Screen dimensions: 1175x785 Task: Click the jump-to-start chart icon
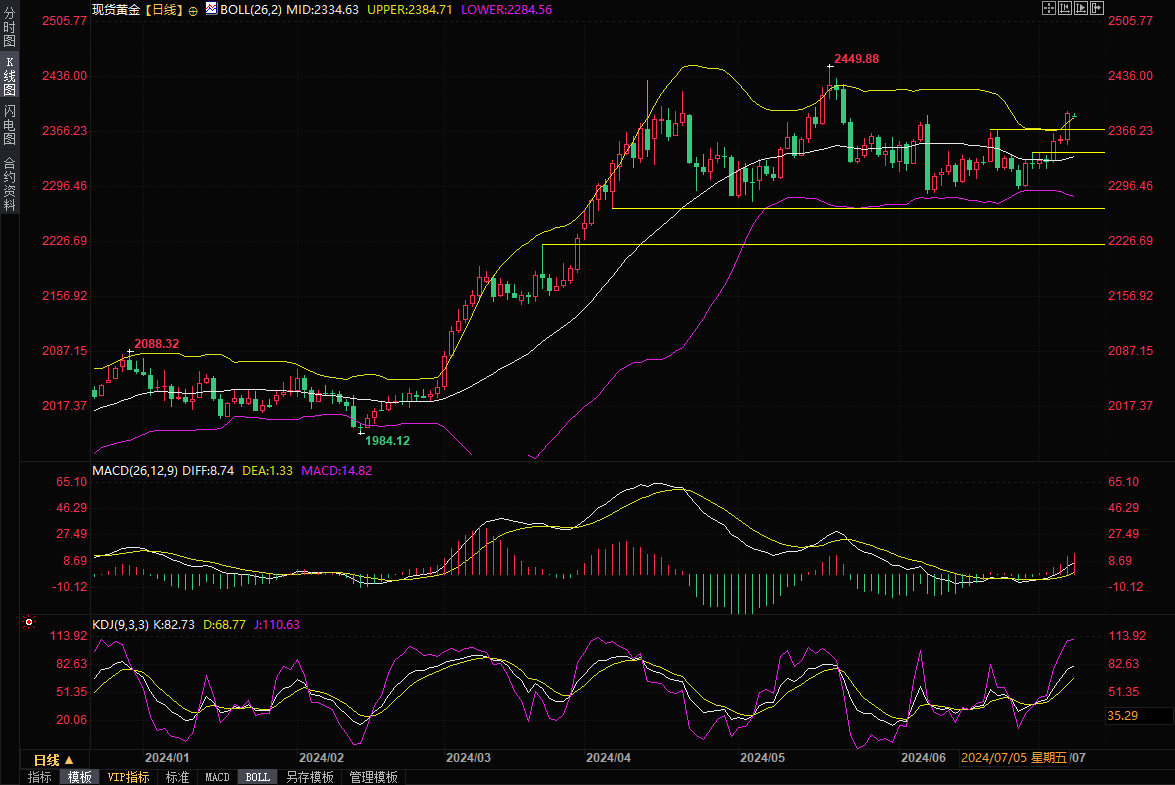pyautogui.click(x=1065, y=8)
